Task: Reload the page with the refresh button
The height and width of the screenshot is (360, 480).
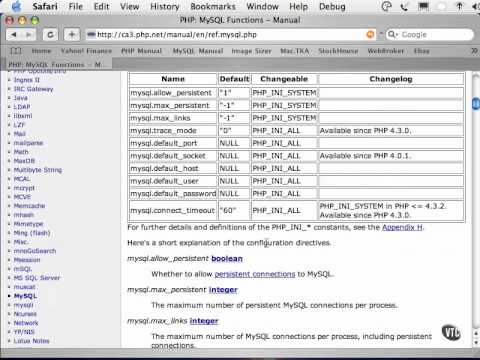Action: (50, 34)
